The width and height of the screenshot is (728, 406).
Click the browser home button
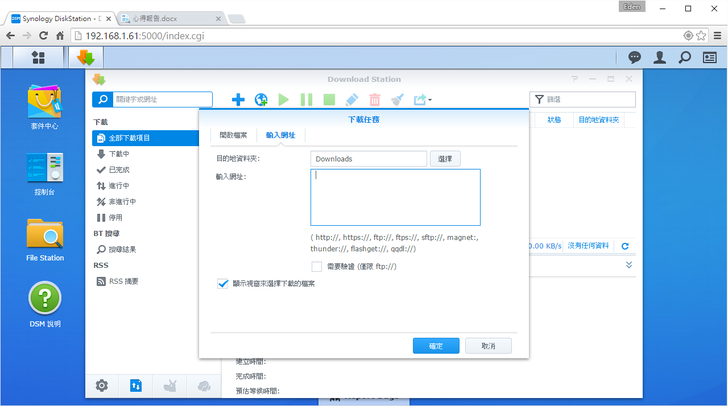pyautogui.click(x=60, y=36)
